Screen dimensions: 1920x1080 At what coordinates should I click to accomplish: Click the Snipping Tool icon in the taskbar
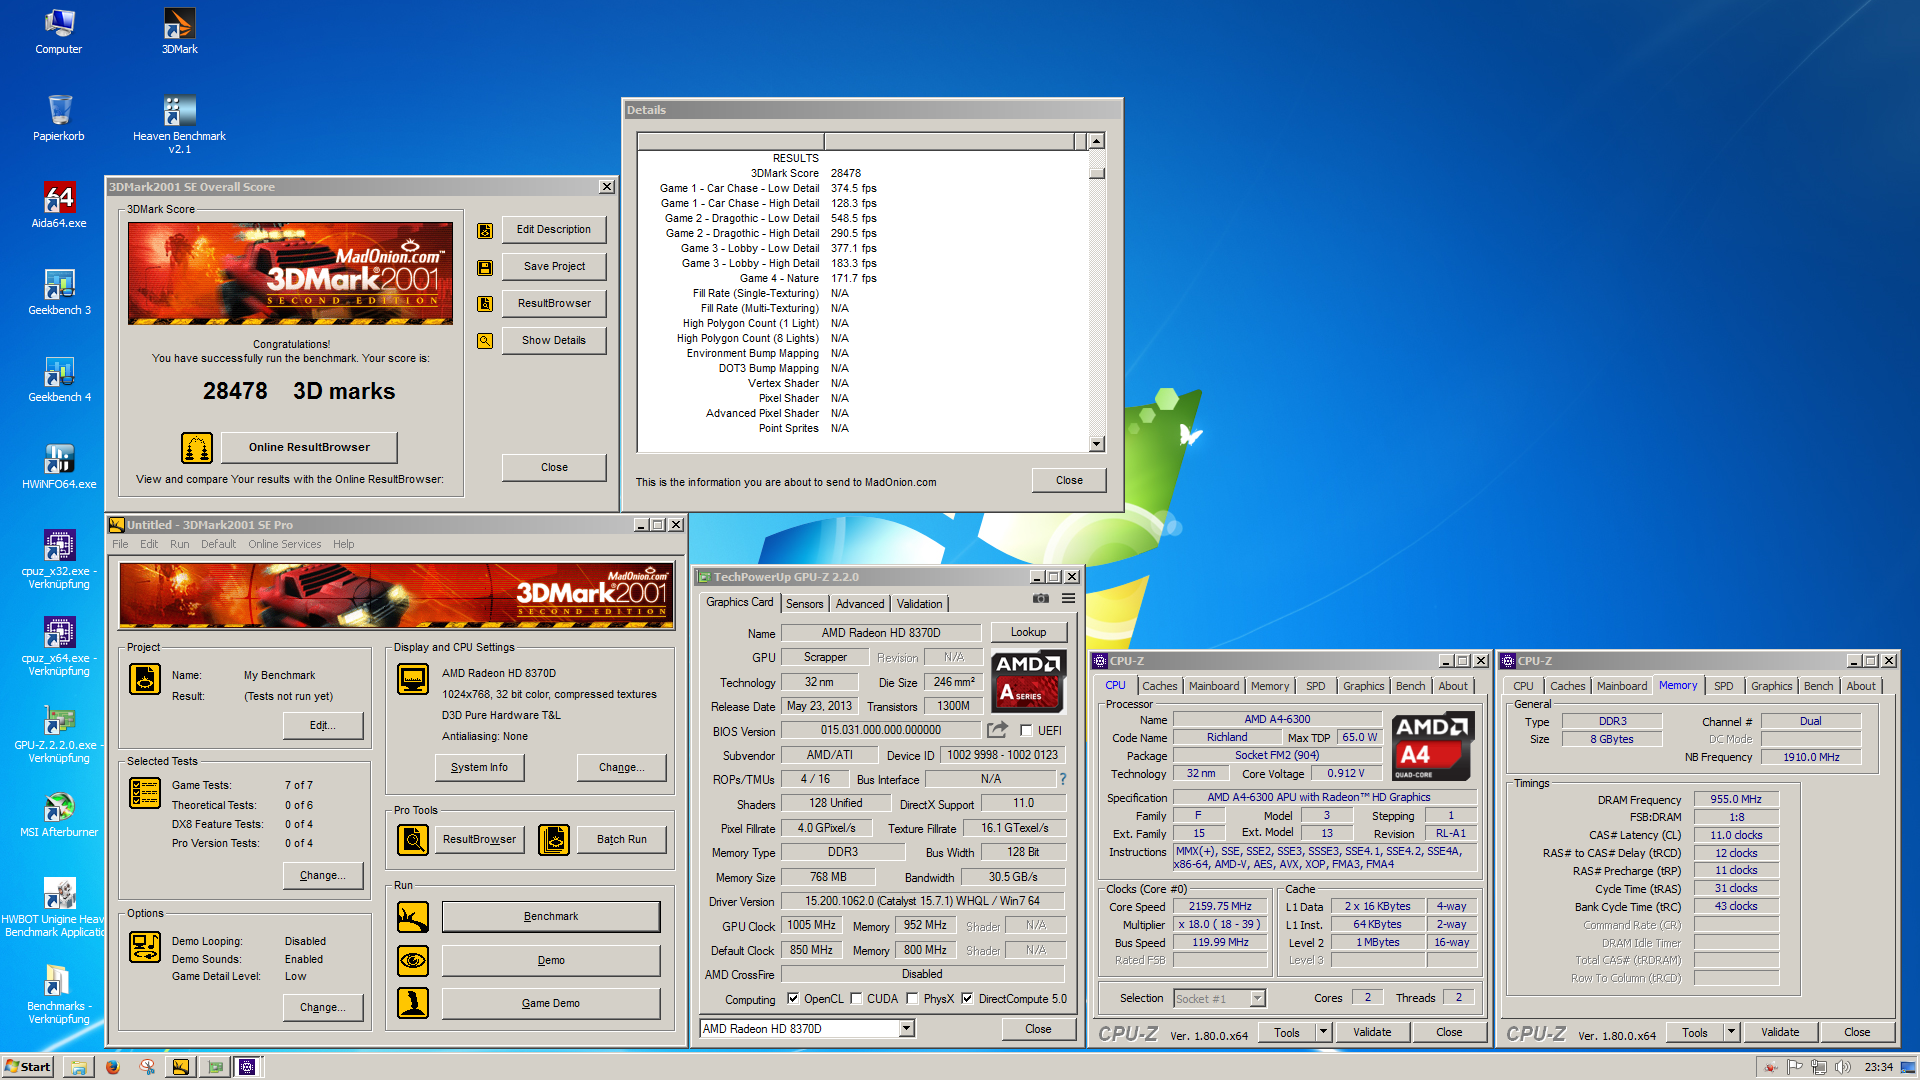coord(147,1067)
